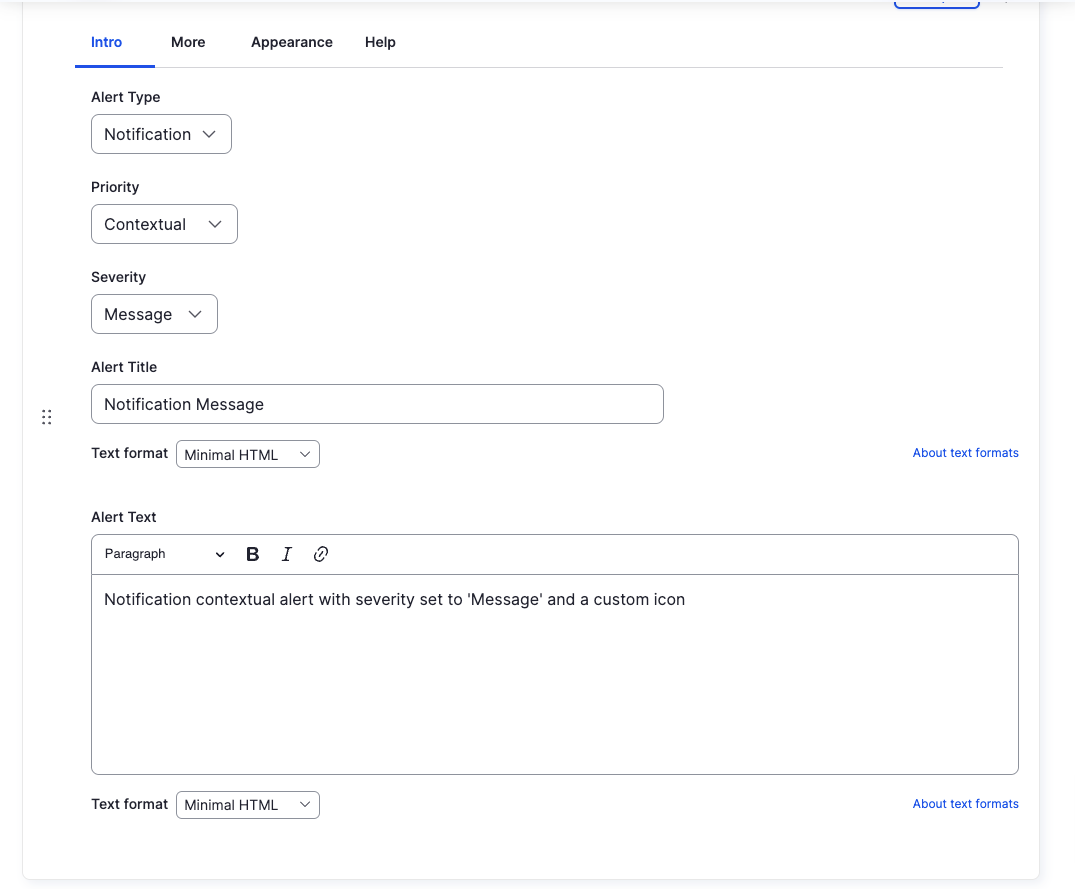Open the upper About text formats link
This screenshot has width=1075, height=889.
[965, 453]
